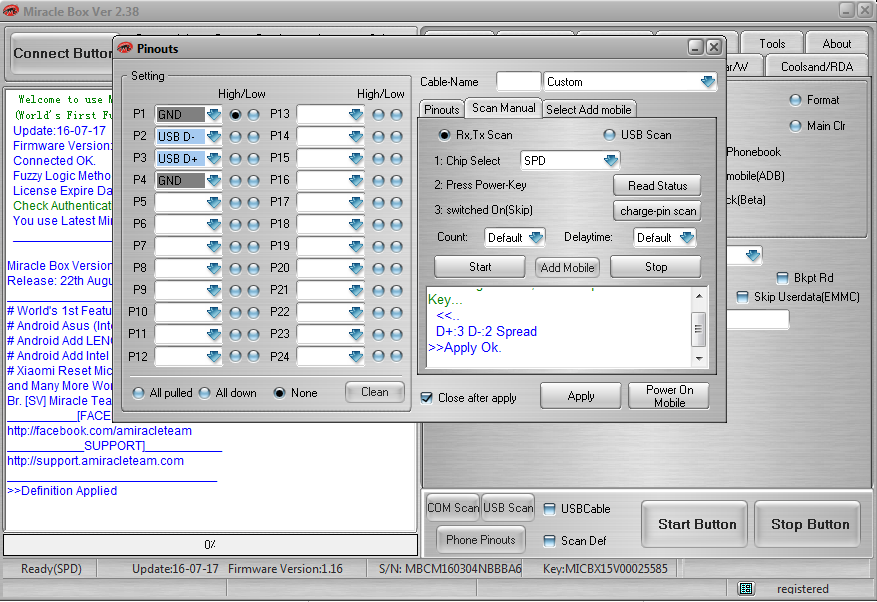The height and width of the screenshot is (602, 877).
Task: Open the Coolsand/RDA tab
Action: [817, 67]
